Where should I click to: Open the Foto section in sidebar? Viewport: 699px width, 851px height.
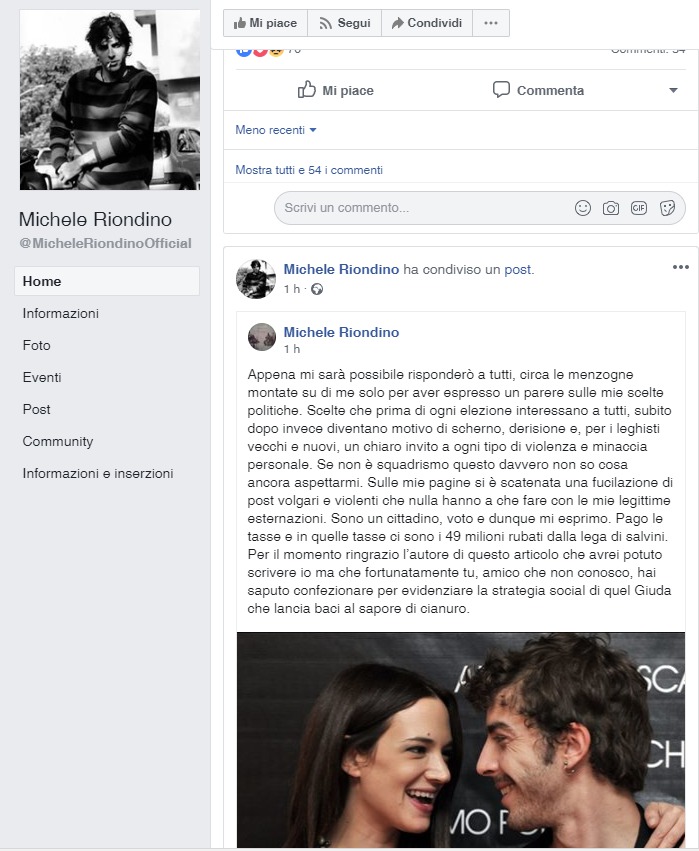point(36,345)
